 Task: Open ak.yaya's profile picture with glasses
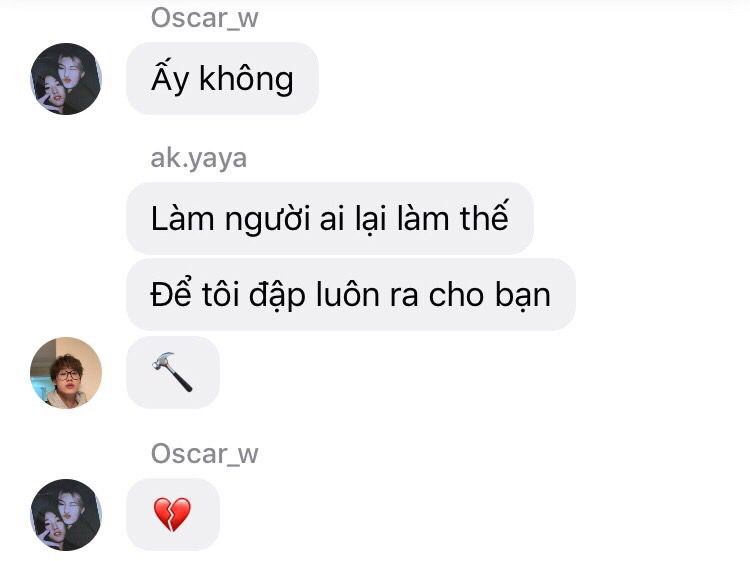tap(66, 373)
